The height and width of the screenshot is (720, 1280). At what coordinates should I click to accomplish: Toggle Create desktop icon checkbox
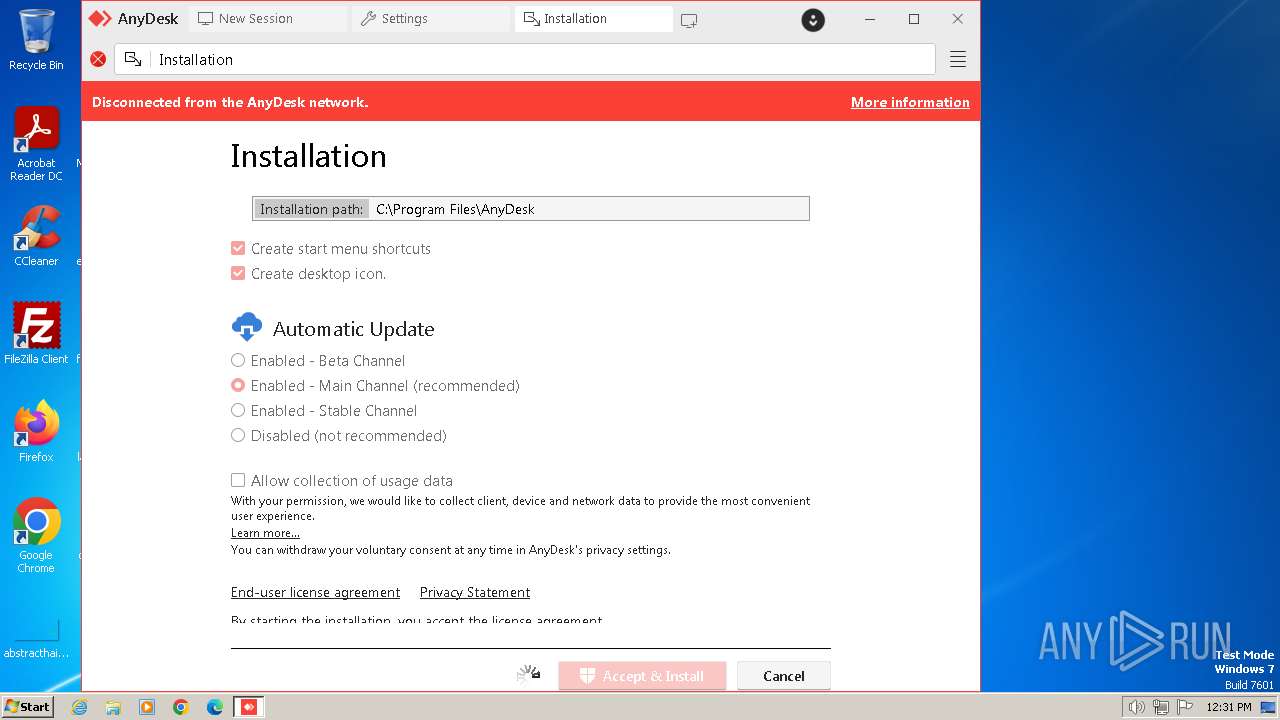[238, 273]
